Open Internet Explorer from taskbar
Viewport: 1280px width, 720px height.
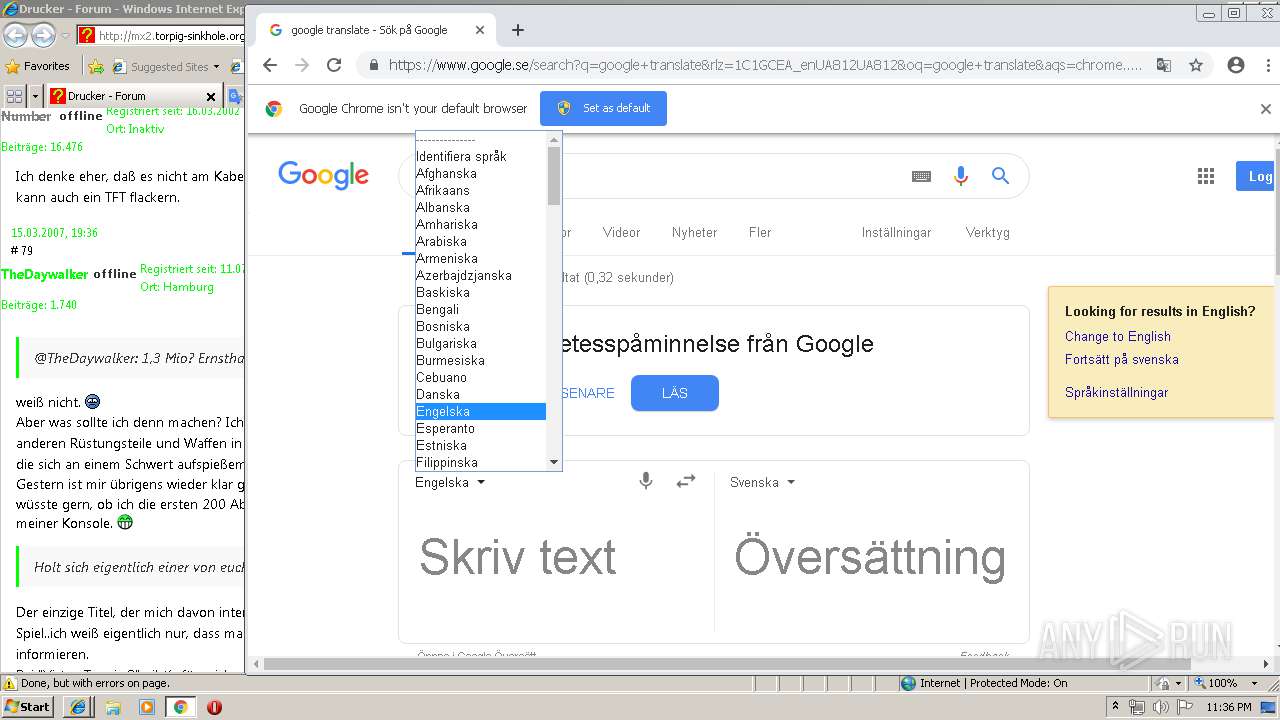coord(78,706)
